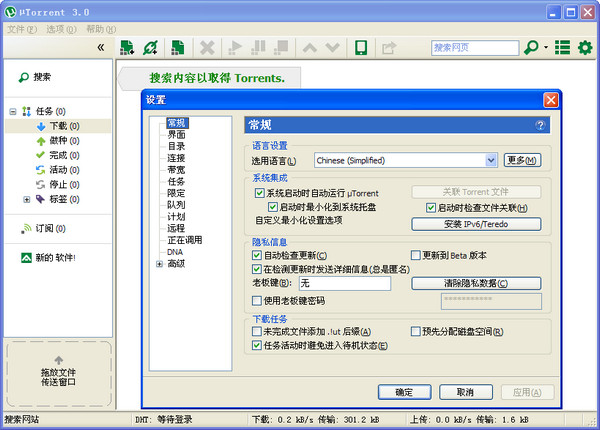Click the Create New Torrent icon
This screenshot has height=430, width=600.
pyautogui.click(x=177, y=47)
